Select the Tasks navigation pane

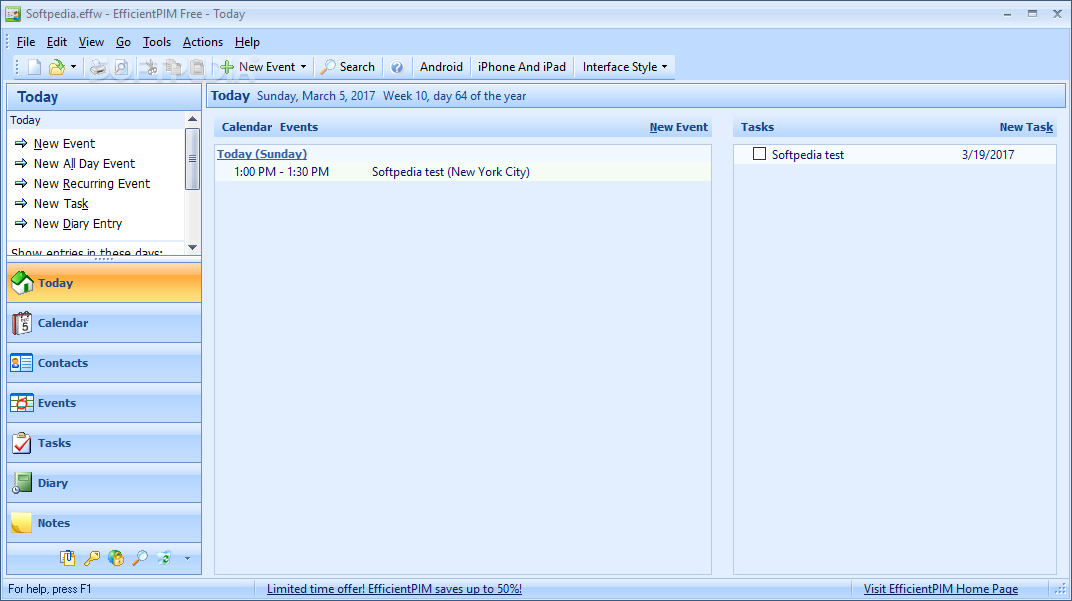[104, 443]
